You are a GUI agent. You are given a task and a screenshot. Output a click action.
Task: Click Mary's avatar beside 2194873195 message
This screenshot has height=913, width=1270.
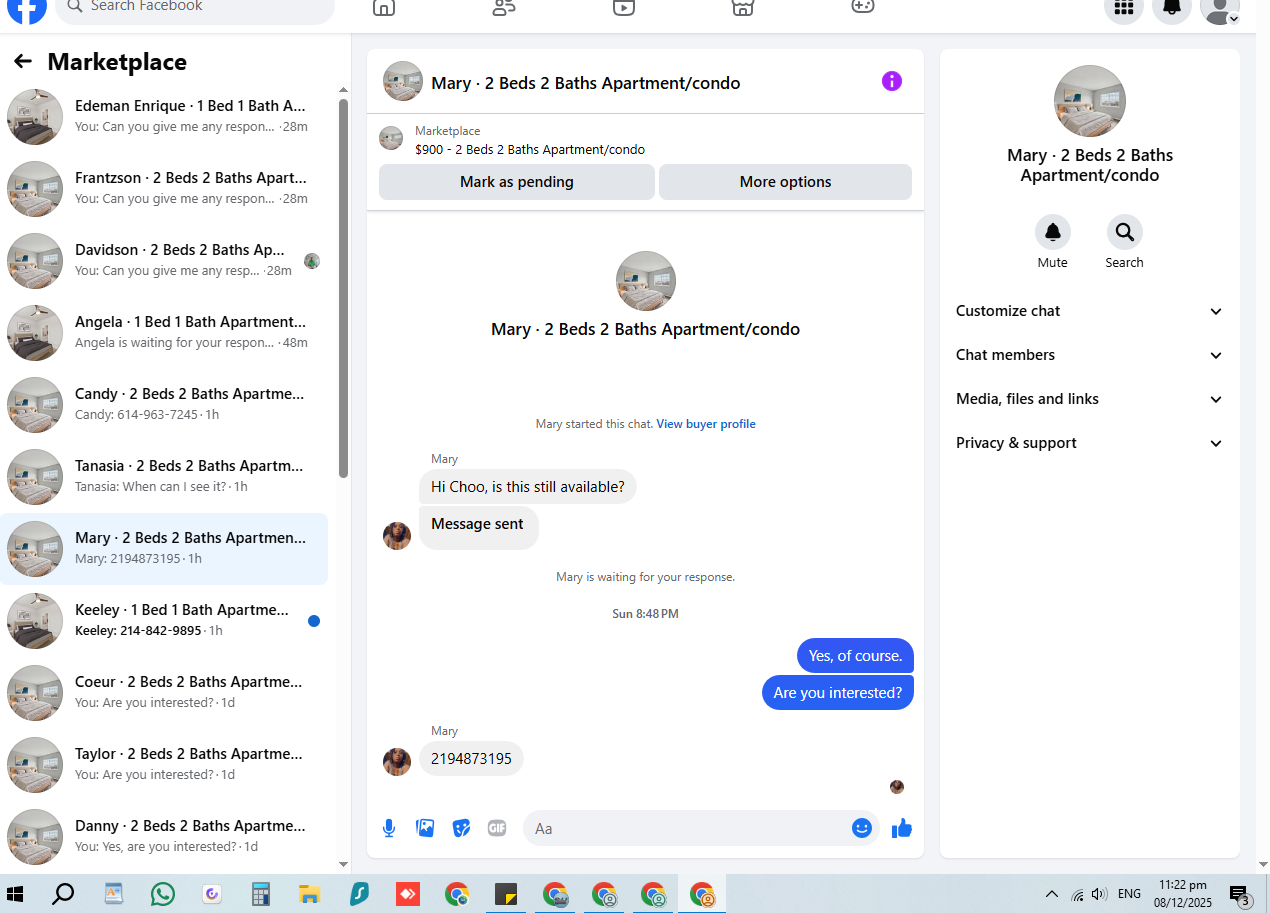[x=397, y=762]
